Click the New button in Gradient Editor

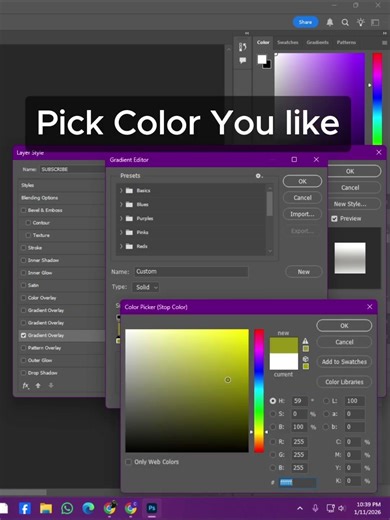coord(304,272)
